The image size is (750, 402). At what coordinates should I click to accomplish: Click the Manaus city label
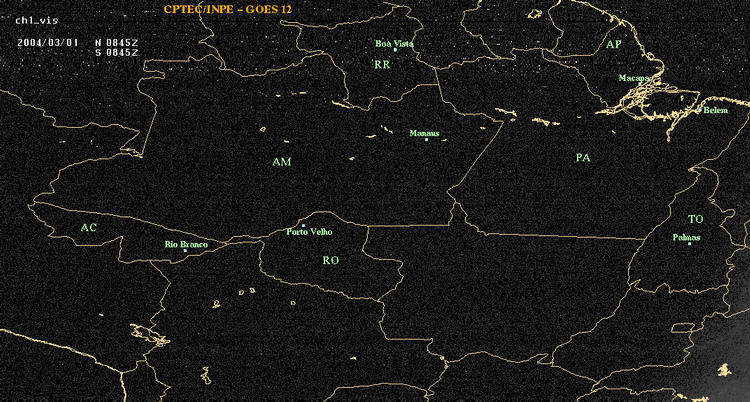[x=424, y=134]
